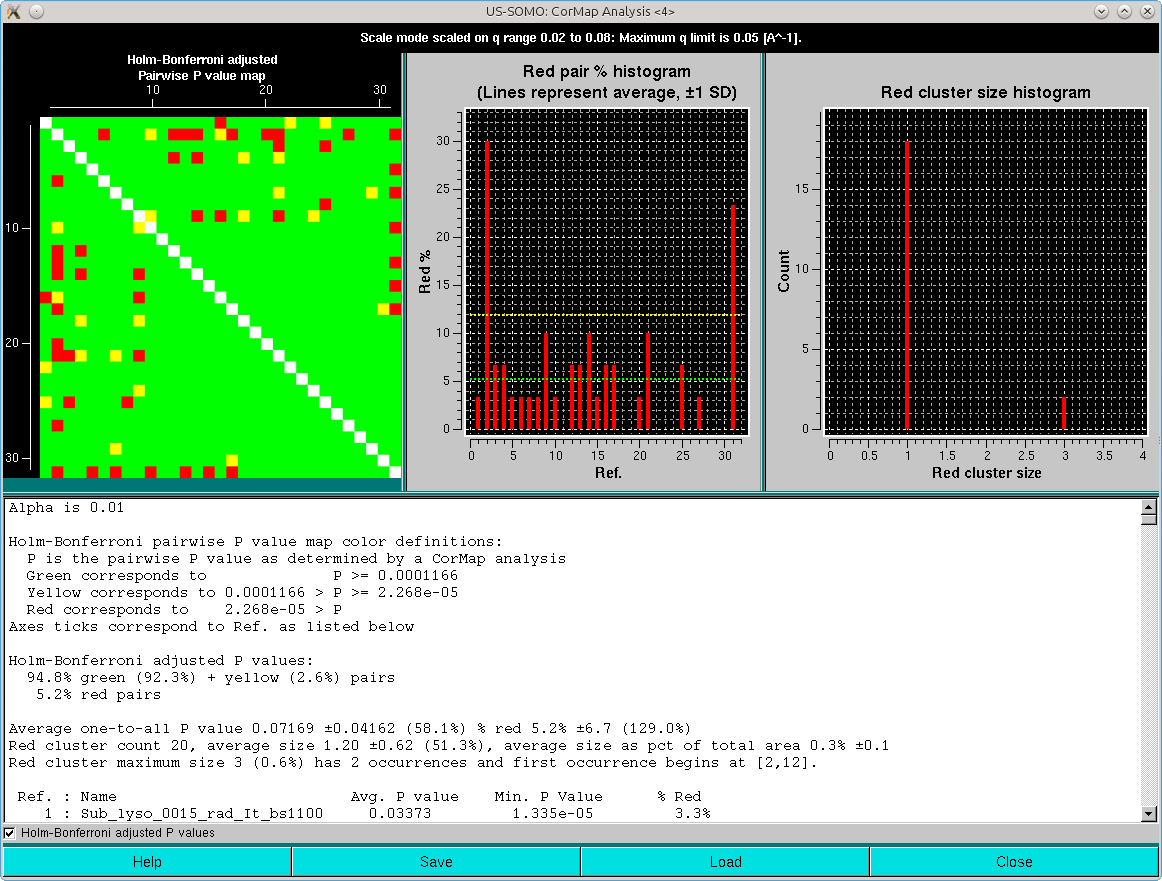The image size is (1162, 881).
Task: Load a saved CorMap analysis
Action: point(725,861)
